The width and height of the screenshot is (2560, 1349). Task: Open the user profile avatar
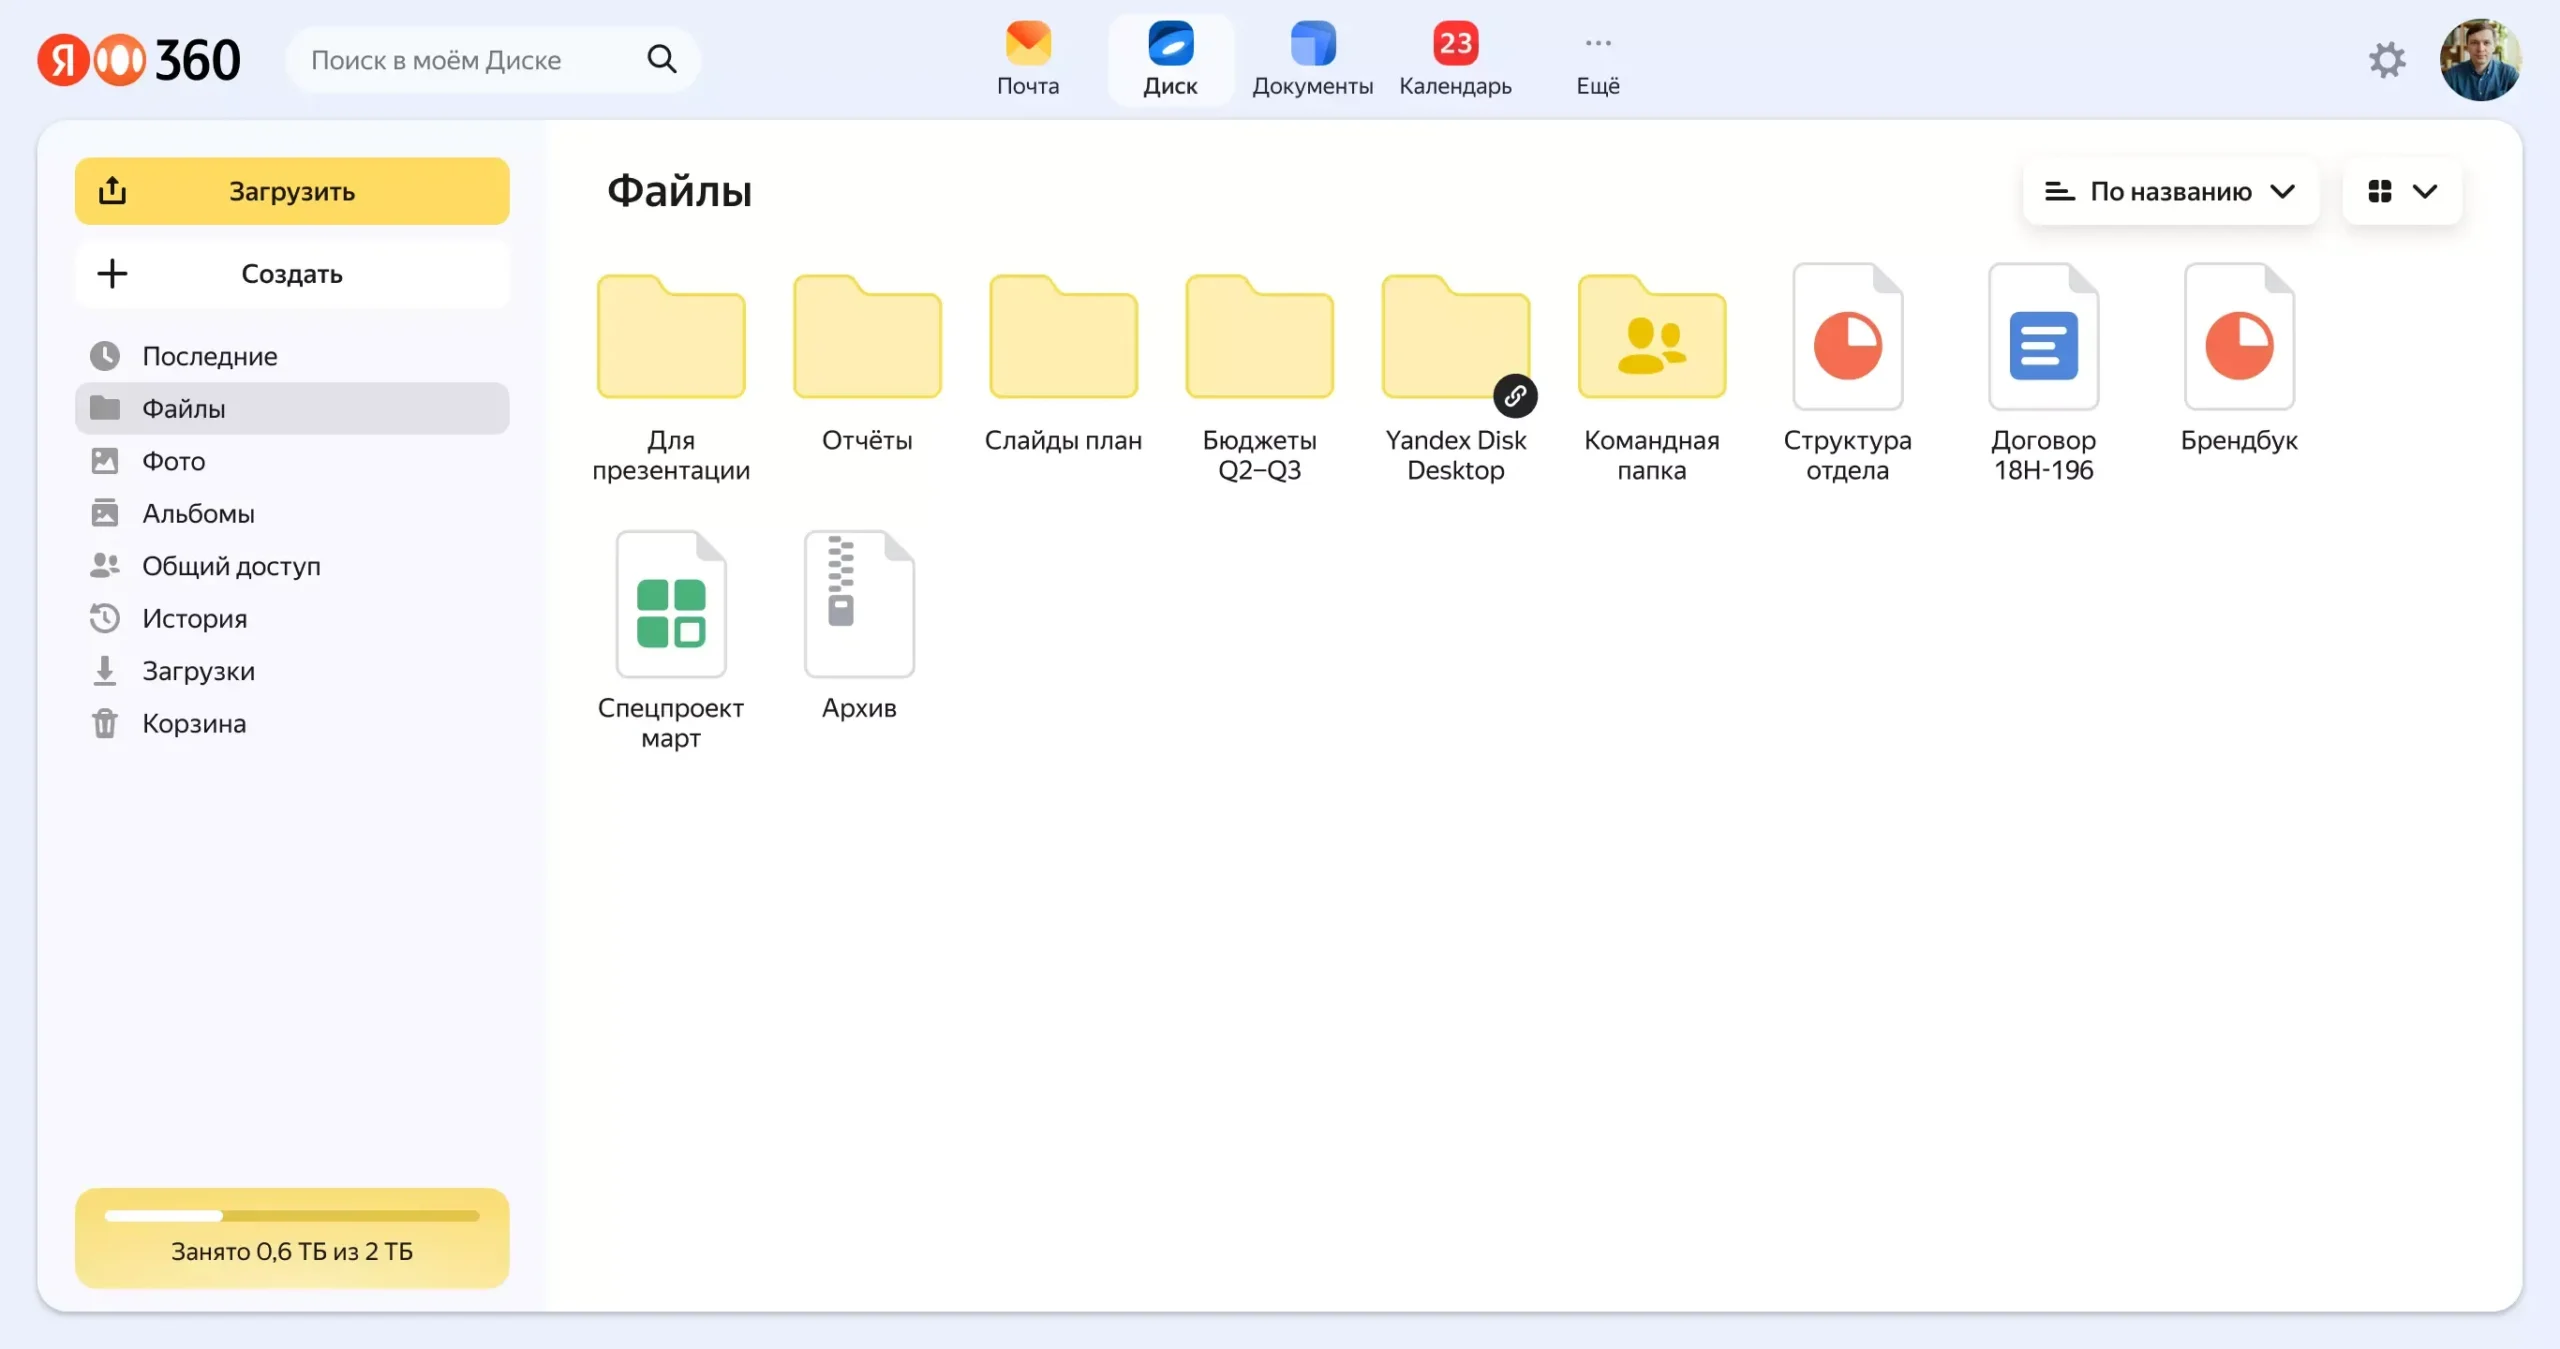[x=2480, y=60]
